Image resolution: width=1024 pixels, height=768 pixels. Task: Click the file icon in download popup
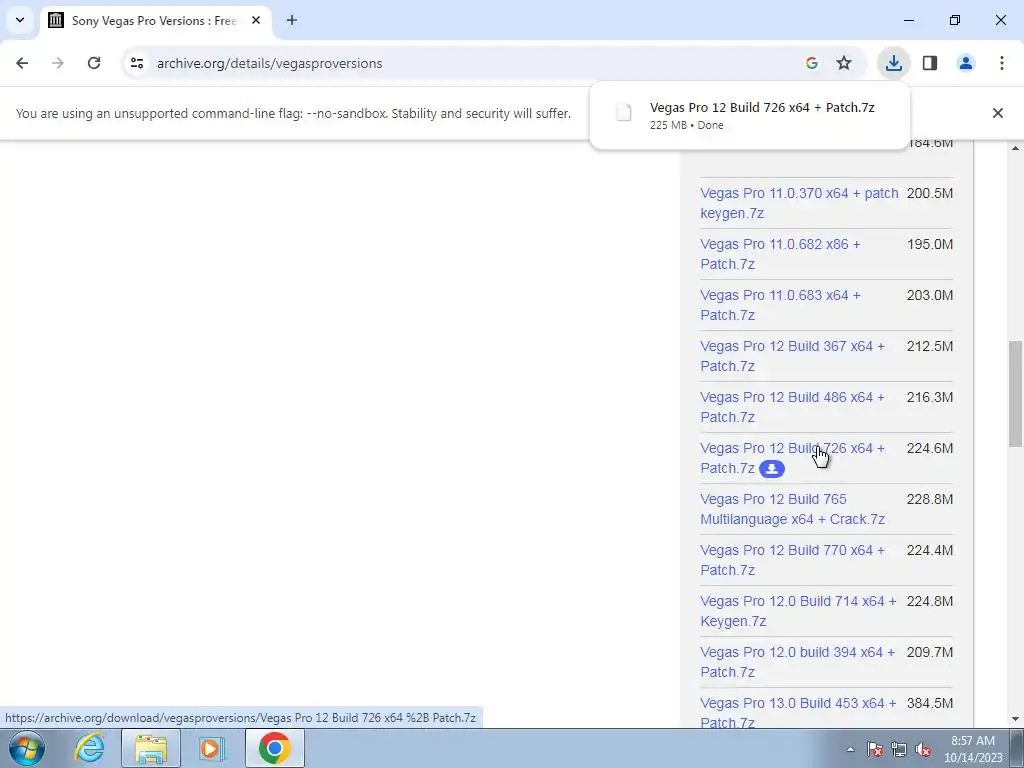click(x=624, y=112)
